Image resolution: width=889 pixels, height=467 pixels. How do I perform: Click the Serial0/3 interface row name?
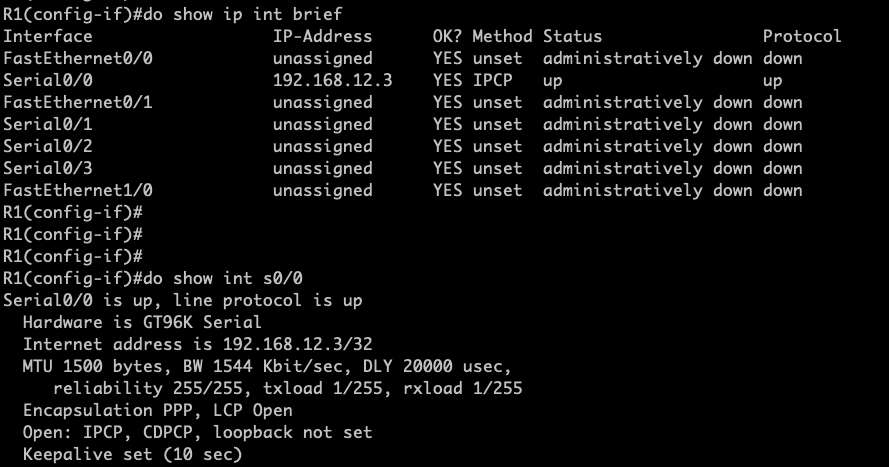(x=42, y=168)
